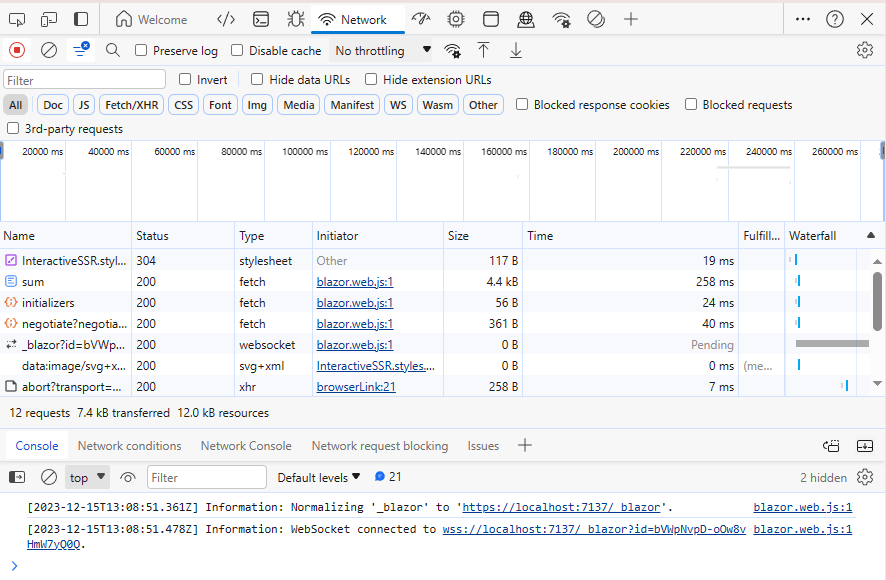This screenshot has height=580, width=886.
Task: Clear the network log
Action: 49,51
